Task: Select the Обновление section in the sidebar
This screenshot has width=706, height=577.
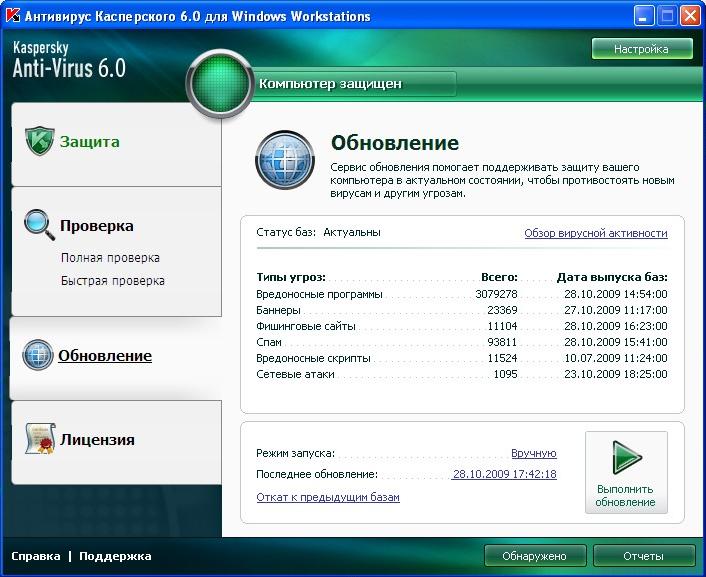Action: coord(105,355)
